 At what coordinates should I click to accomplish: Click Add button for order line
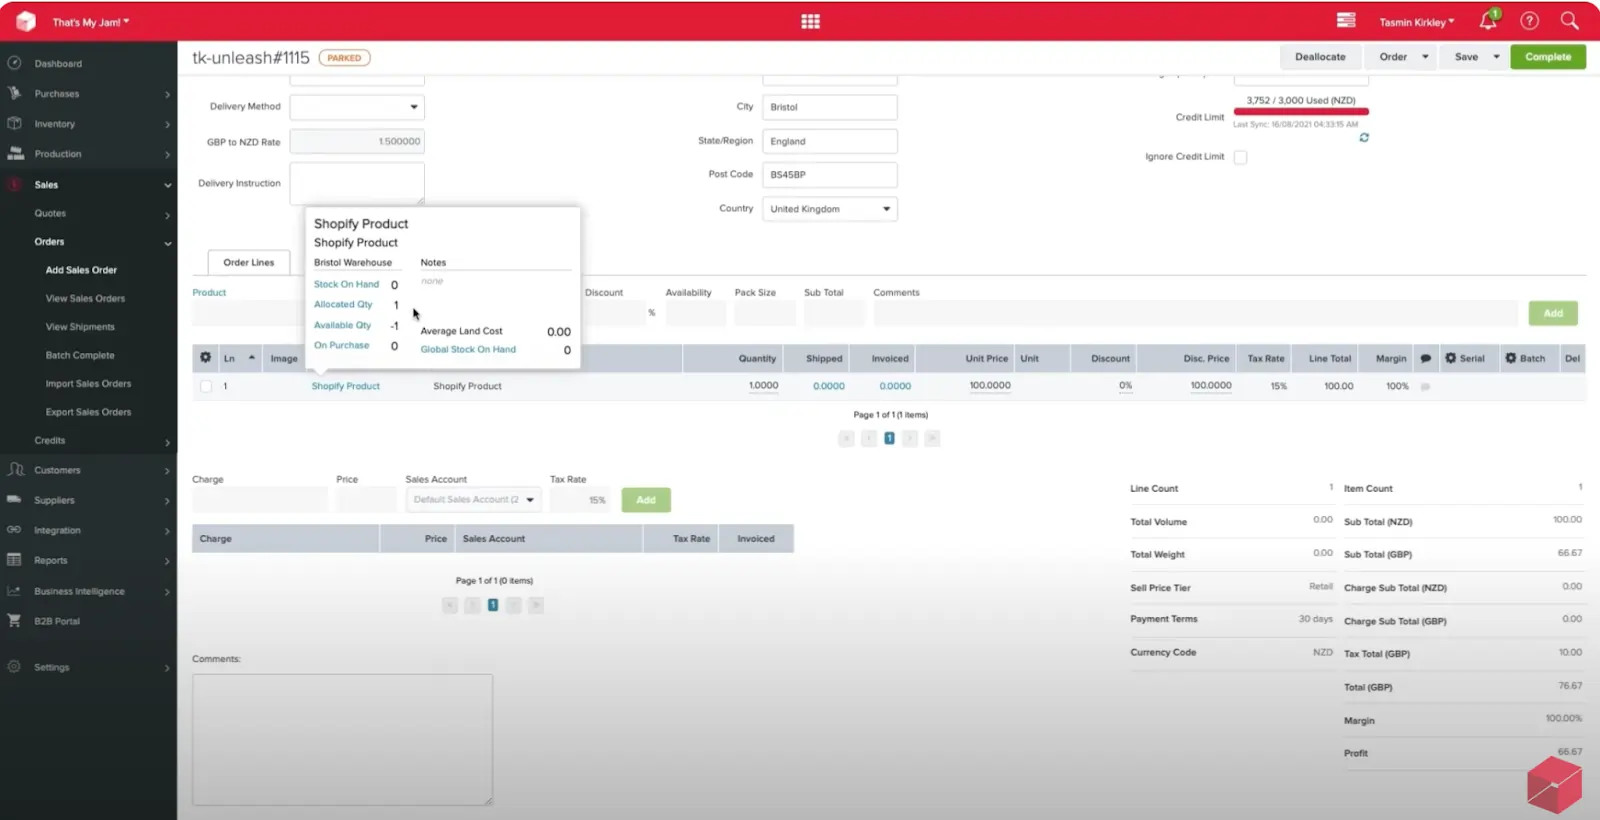1553,313
